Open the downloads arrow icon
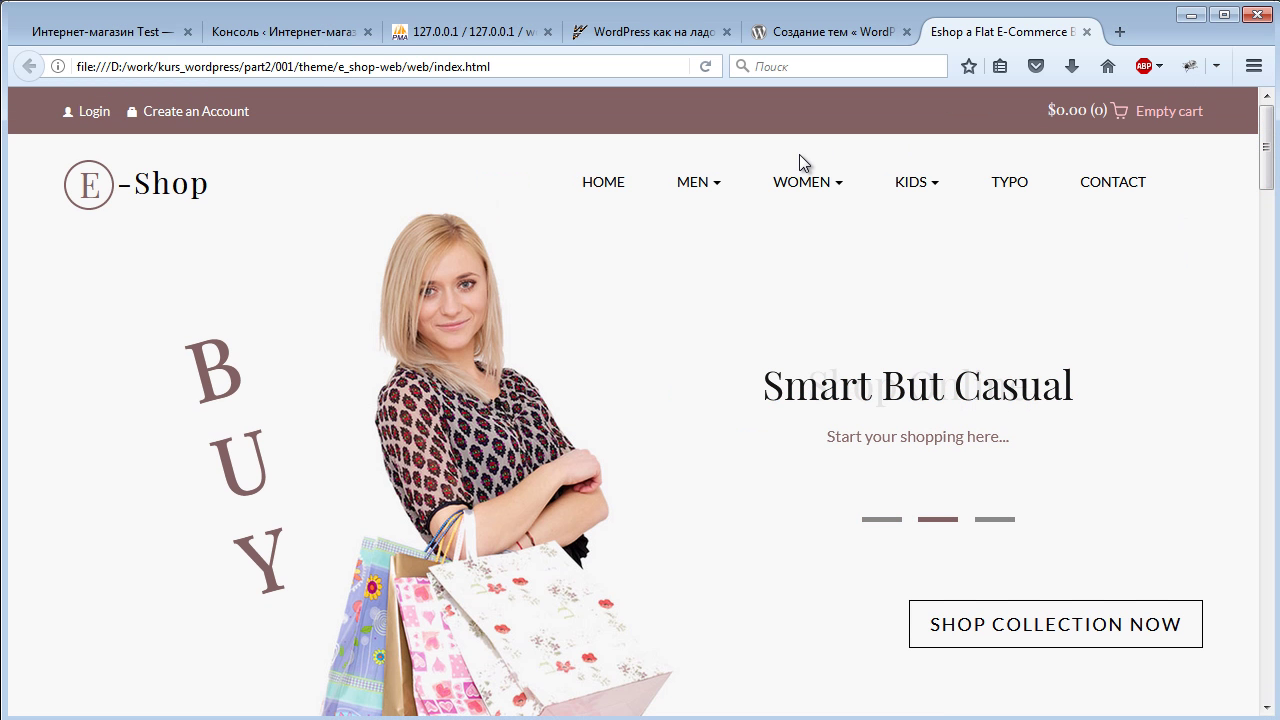 [1072, 66]
